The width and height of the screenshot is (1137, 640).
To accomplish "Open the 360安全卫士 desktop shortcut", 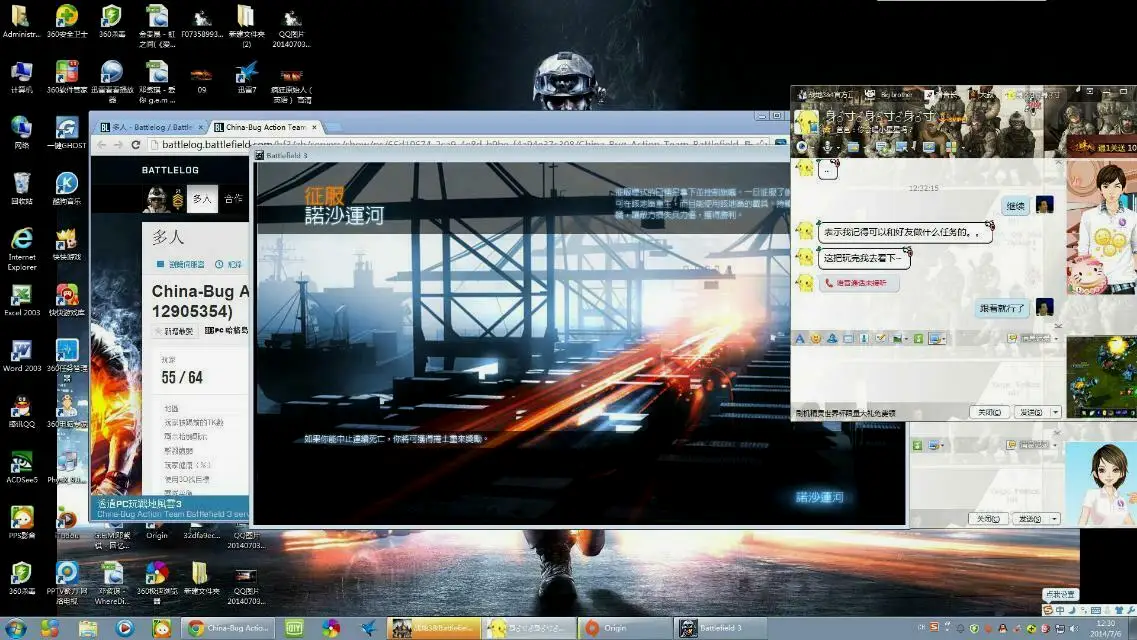I will (67, 21).
